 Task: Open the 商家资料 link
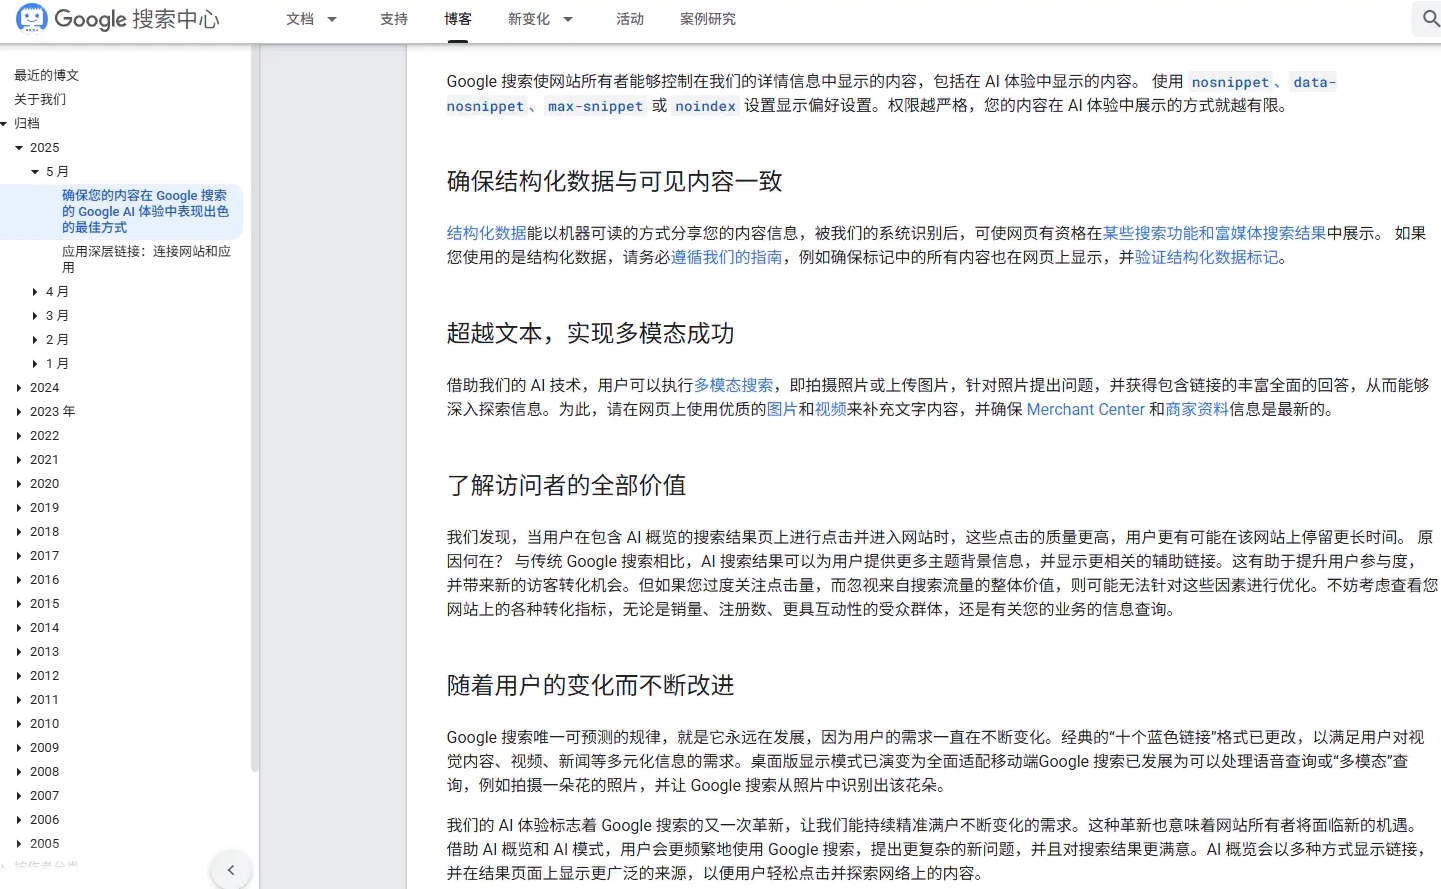tap(1197, 409)
